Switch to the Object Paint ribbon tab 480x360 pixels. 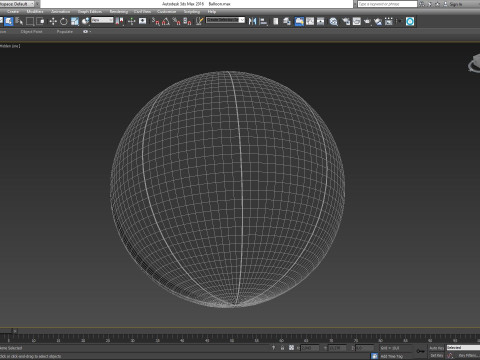32,32
